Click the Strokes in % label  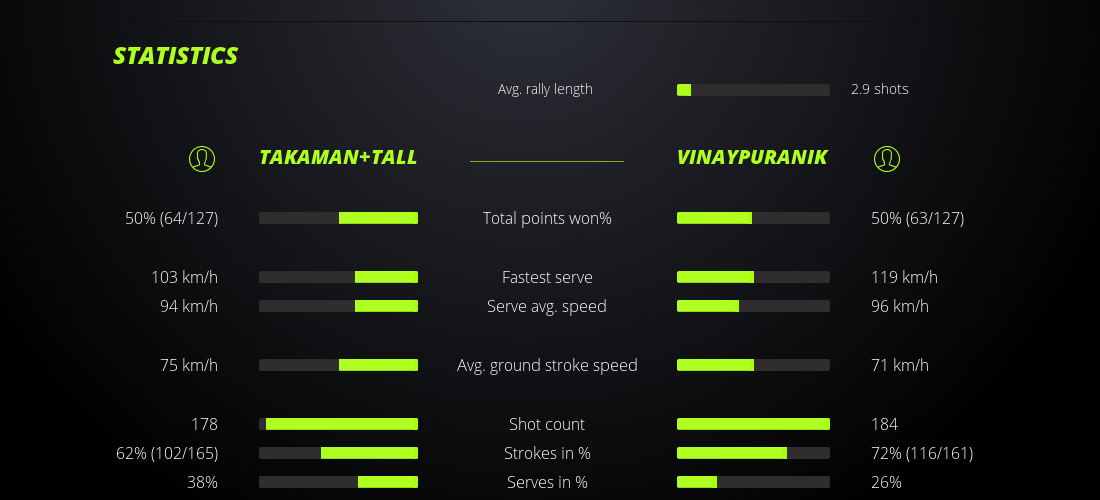(x=547, y=453)
